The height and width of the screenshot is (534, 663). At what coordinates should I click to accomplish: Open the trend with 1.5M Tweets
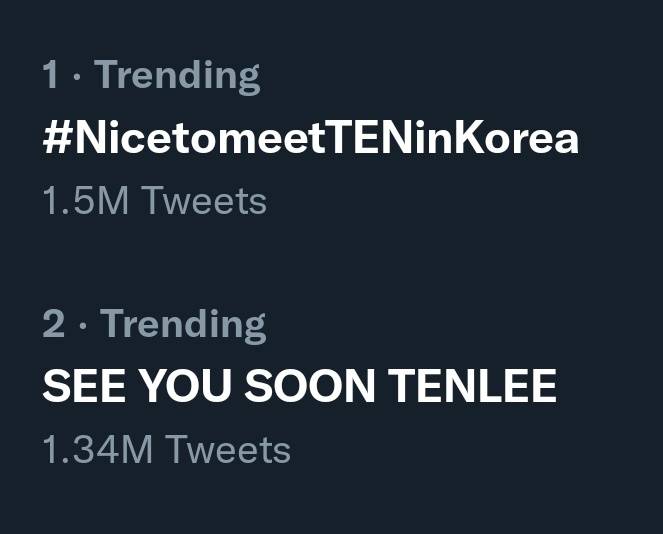click(x=310, y=138)
